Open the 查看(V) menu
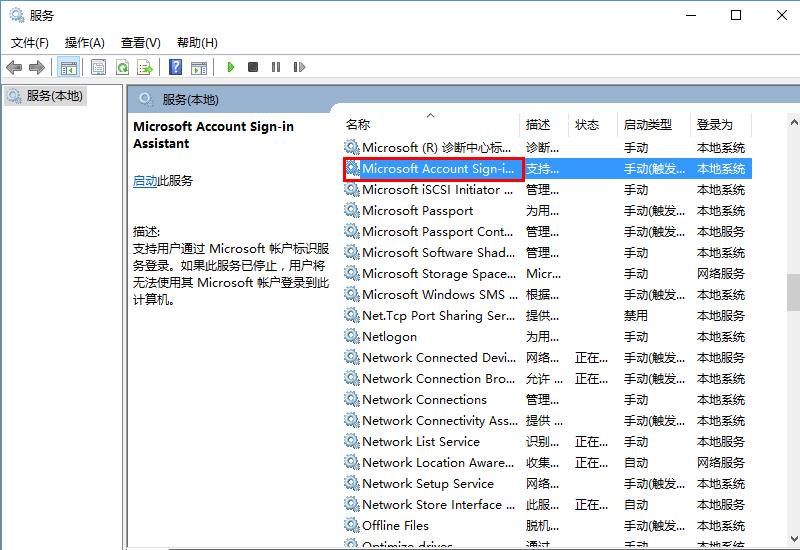Image resolution: width=800 pixels, height=550 pixels. click(140, 43)
